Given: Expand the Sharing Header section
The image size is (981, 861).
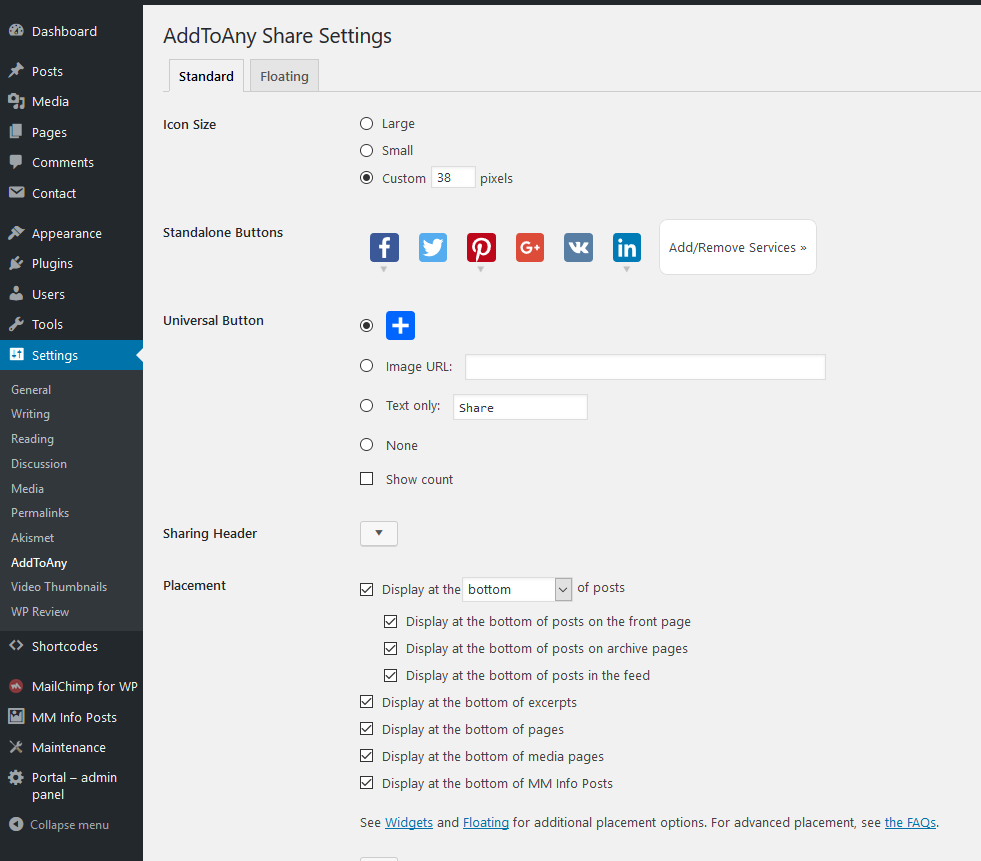Looking at the screenshot, I should pyautogui.click(x=379, y=534).
